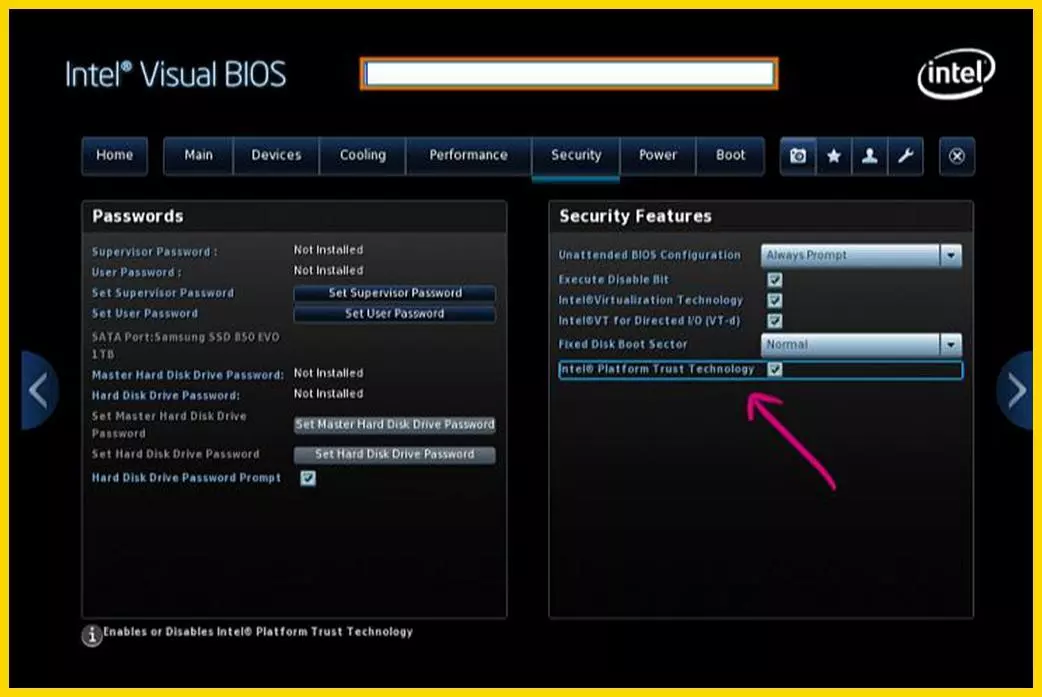This screenshot has height=697, width=1042.
Task: Open Fixed Disk Boot Sector dropdown
Action: click(861, 344)
